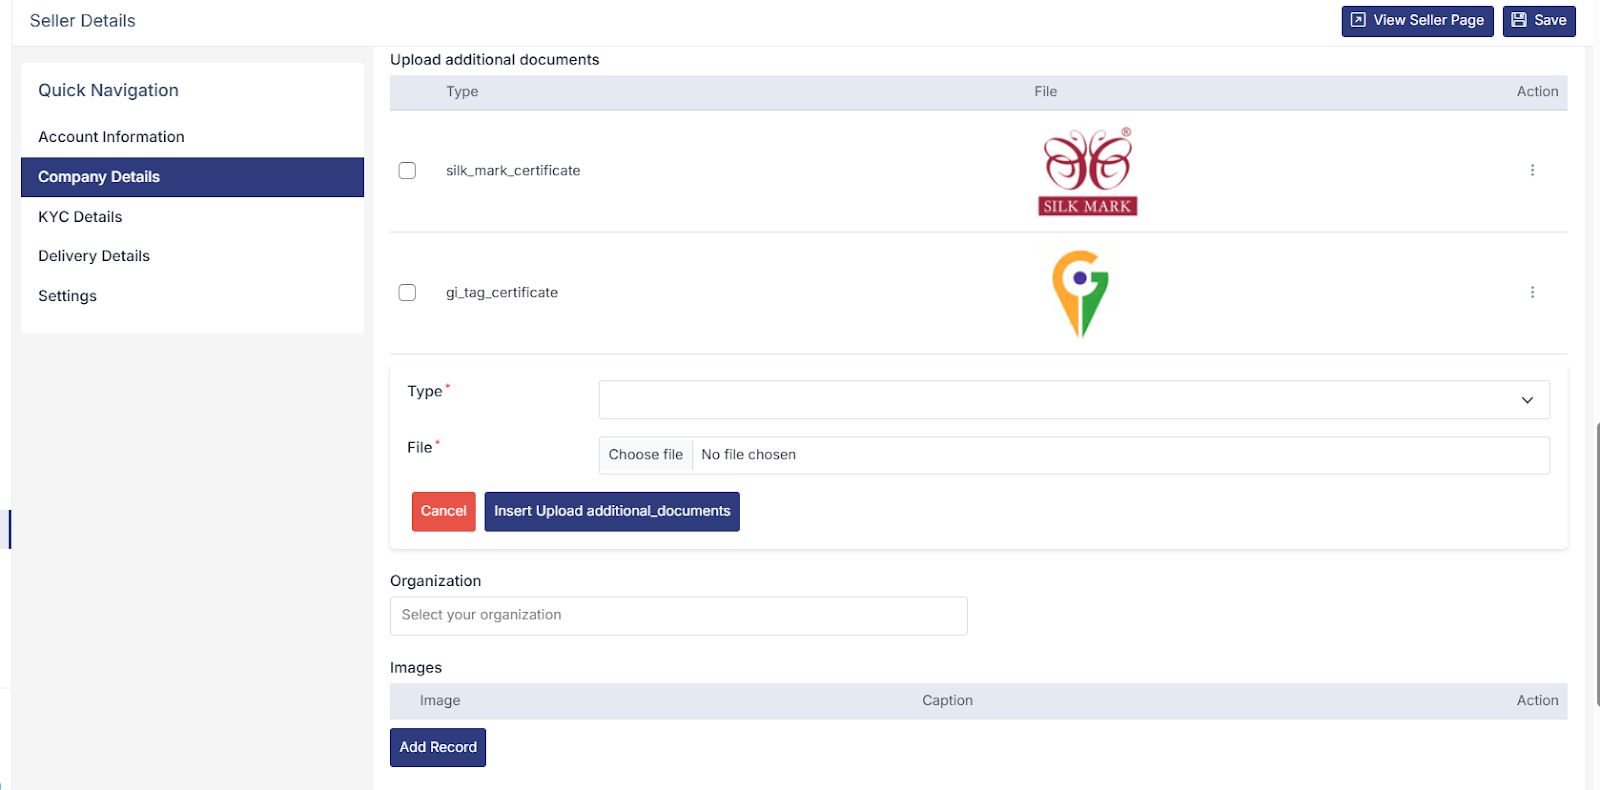Click the GI tag logo thumbnail
The image size is (1600, 790).
click(1080, 293)
